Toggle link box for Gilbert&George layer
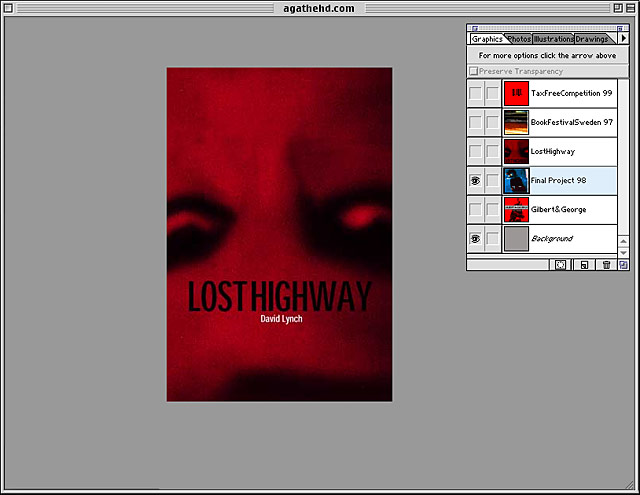 (493, 209)
